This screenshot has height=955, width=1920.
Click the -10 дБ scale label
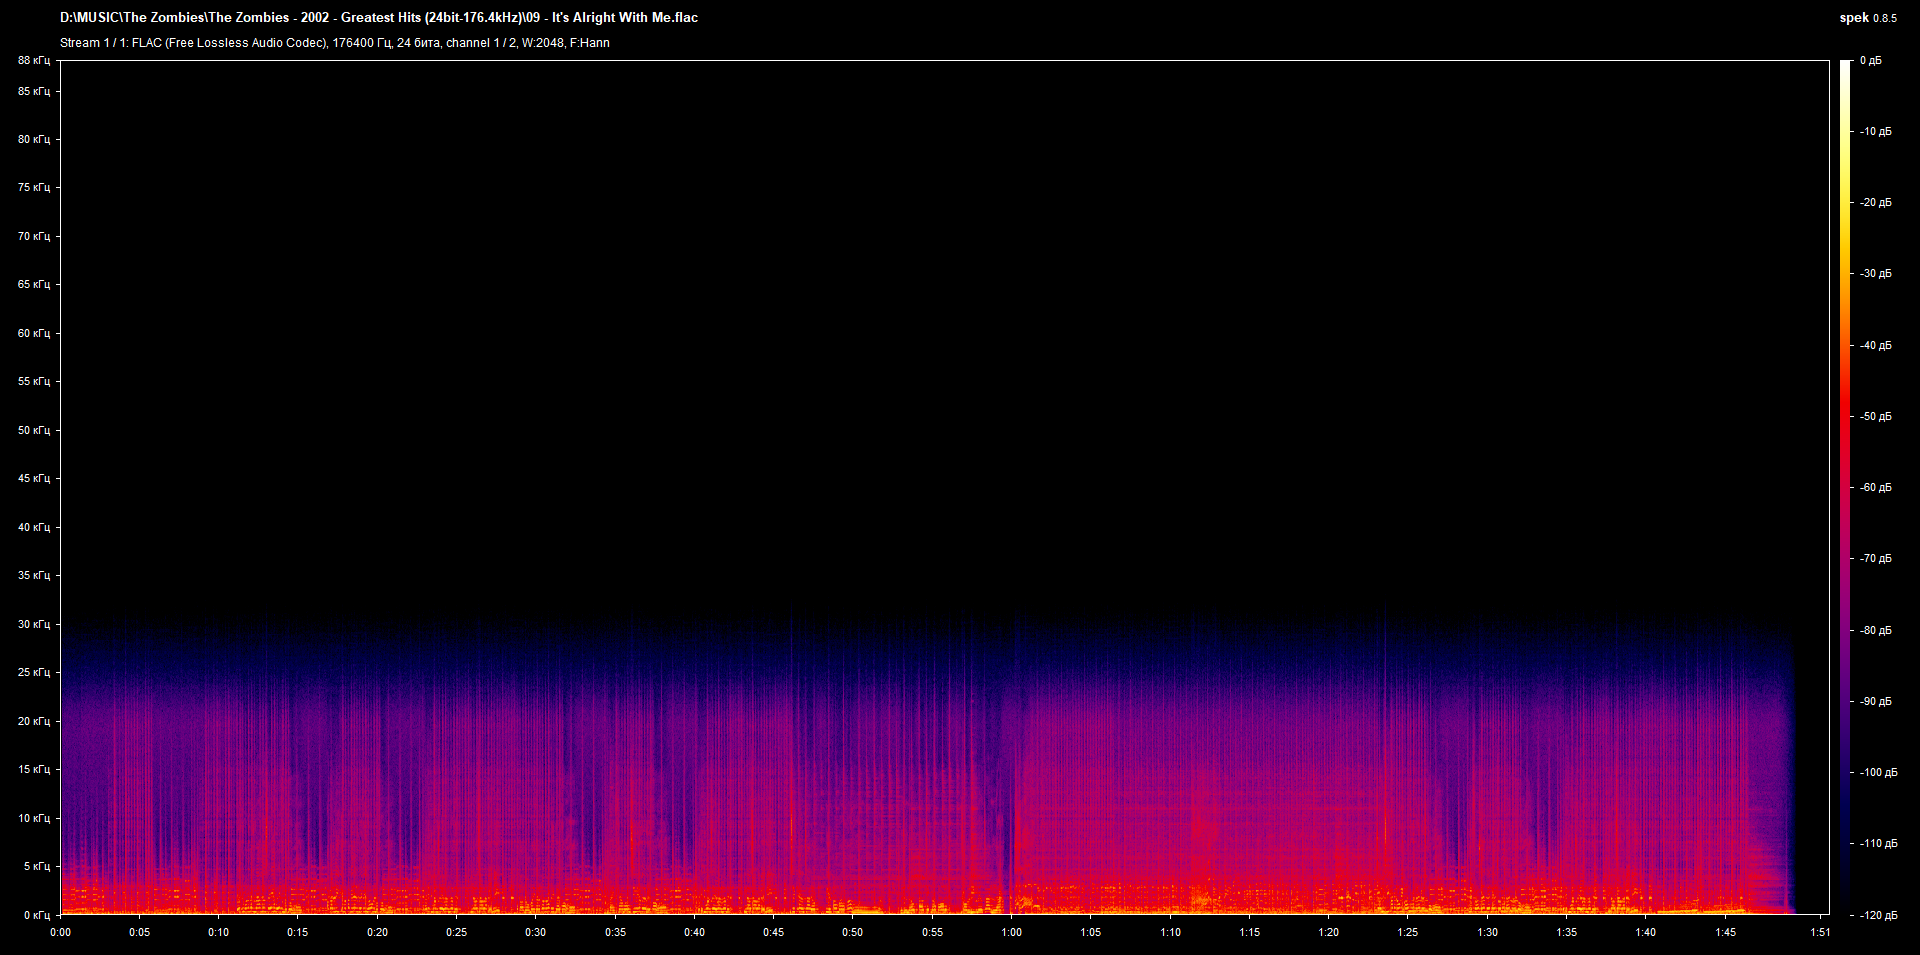(x=1876, y=131)
